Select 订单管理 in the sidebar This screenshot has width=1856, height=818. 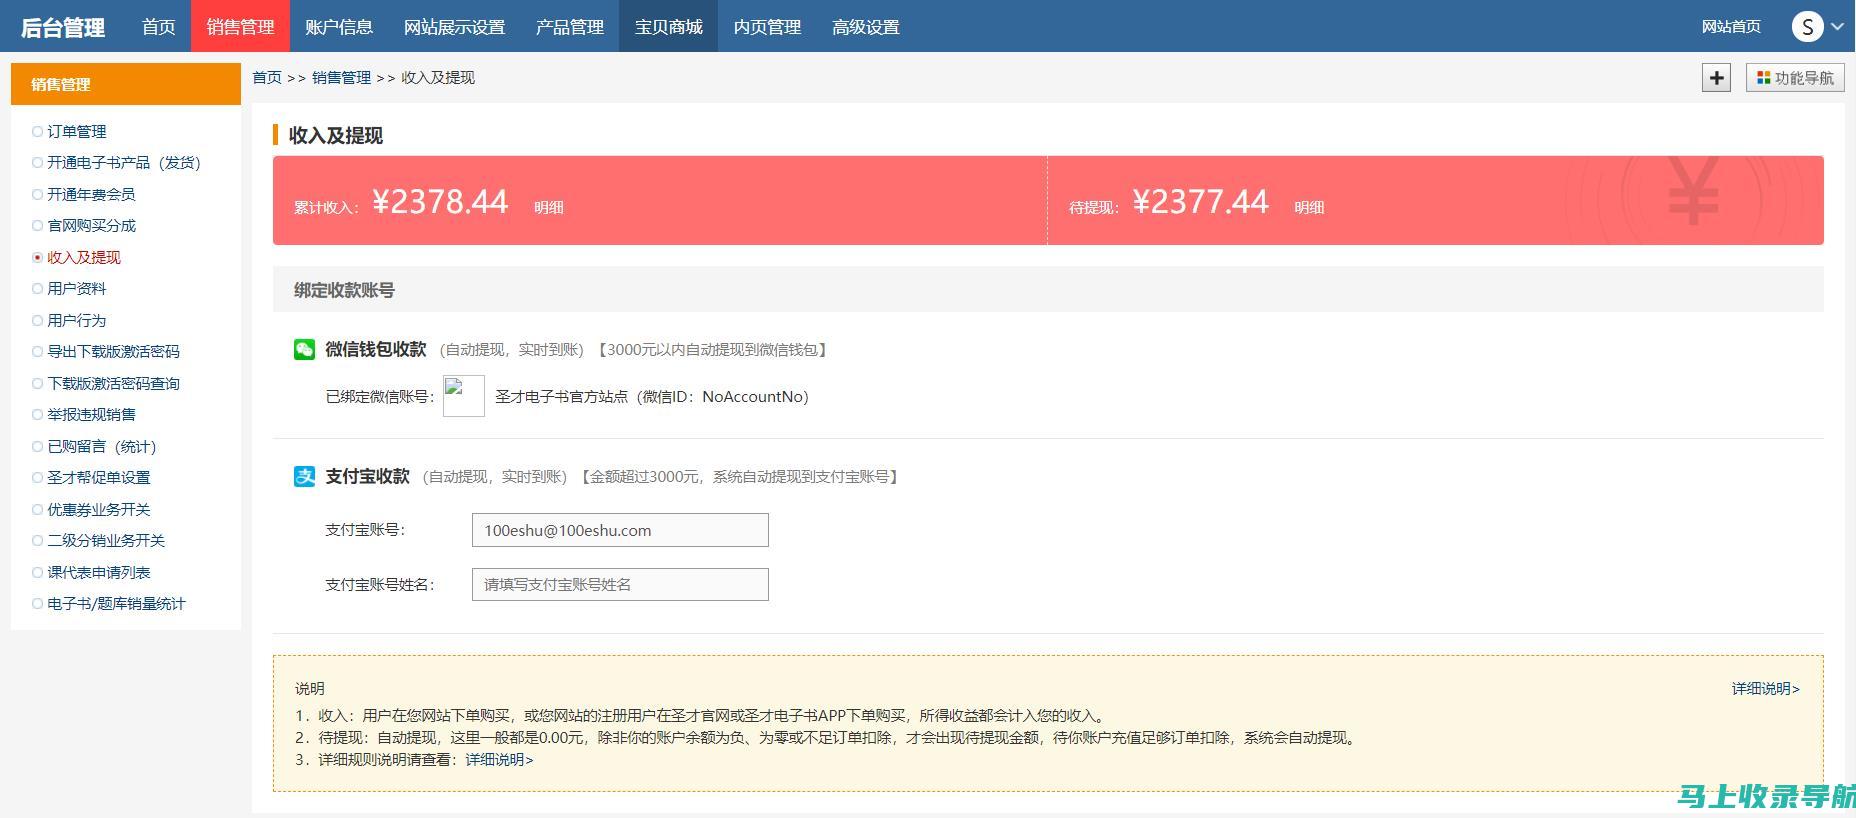[x=76, y=131]
